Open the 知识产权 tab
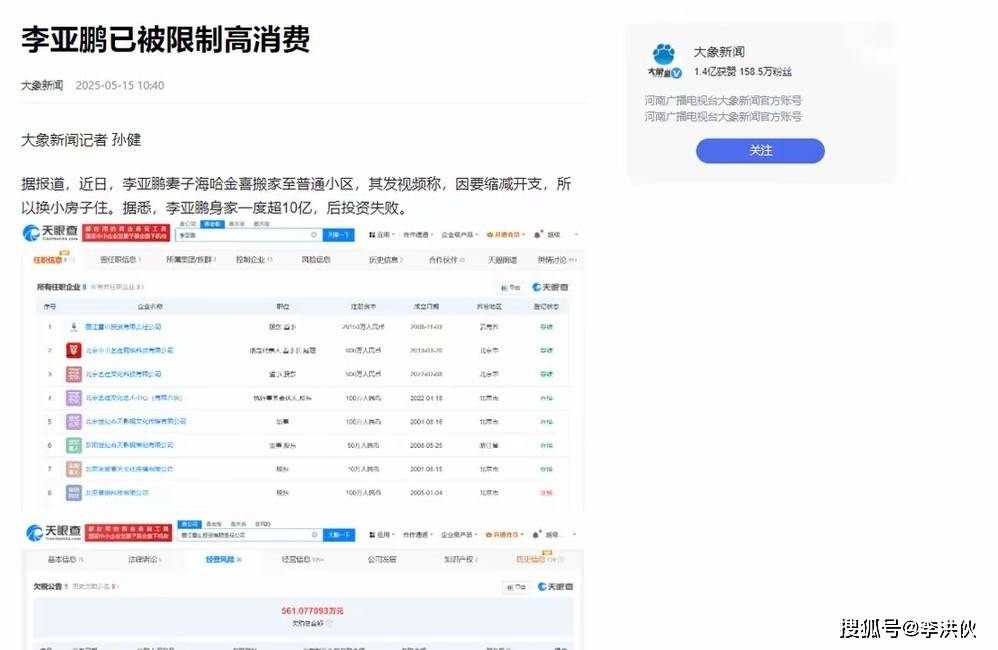This screenshot has height=650, width=998. (461, 559)
